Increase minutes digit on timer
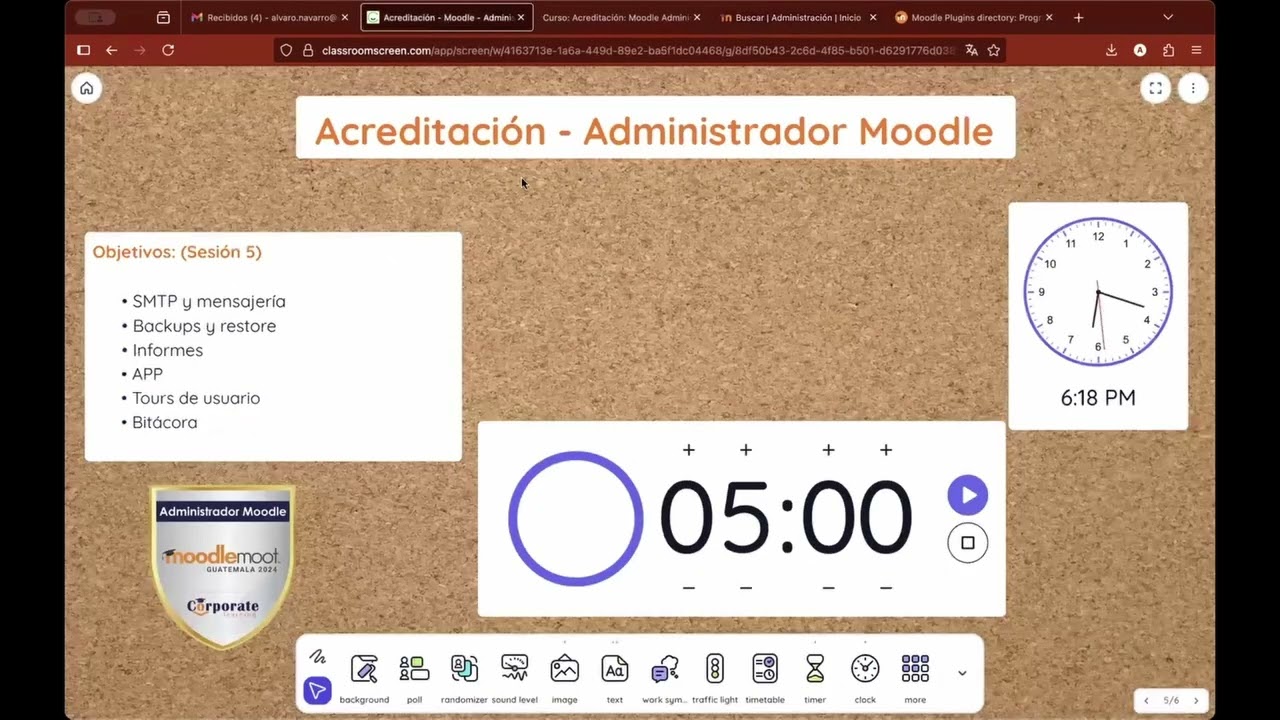The height and width of the screenshot is (720, 1280). click(746, 451)
